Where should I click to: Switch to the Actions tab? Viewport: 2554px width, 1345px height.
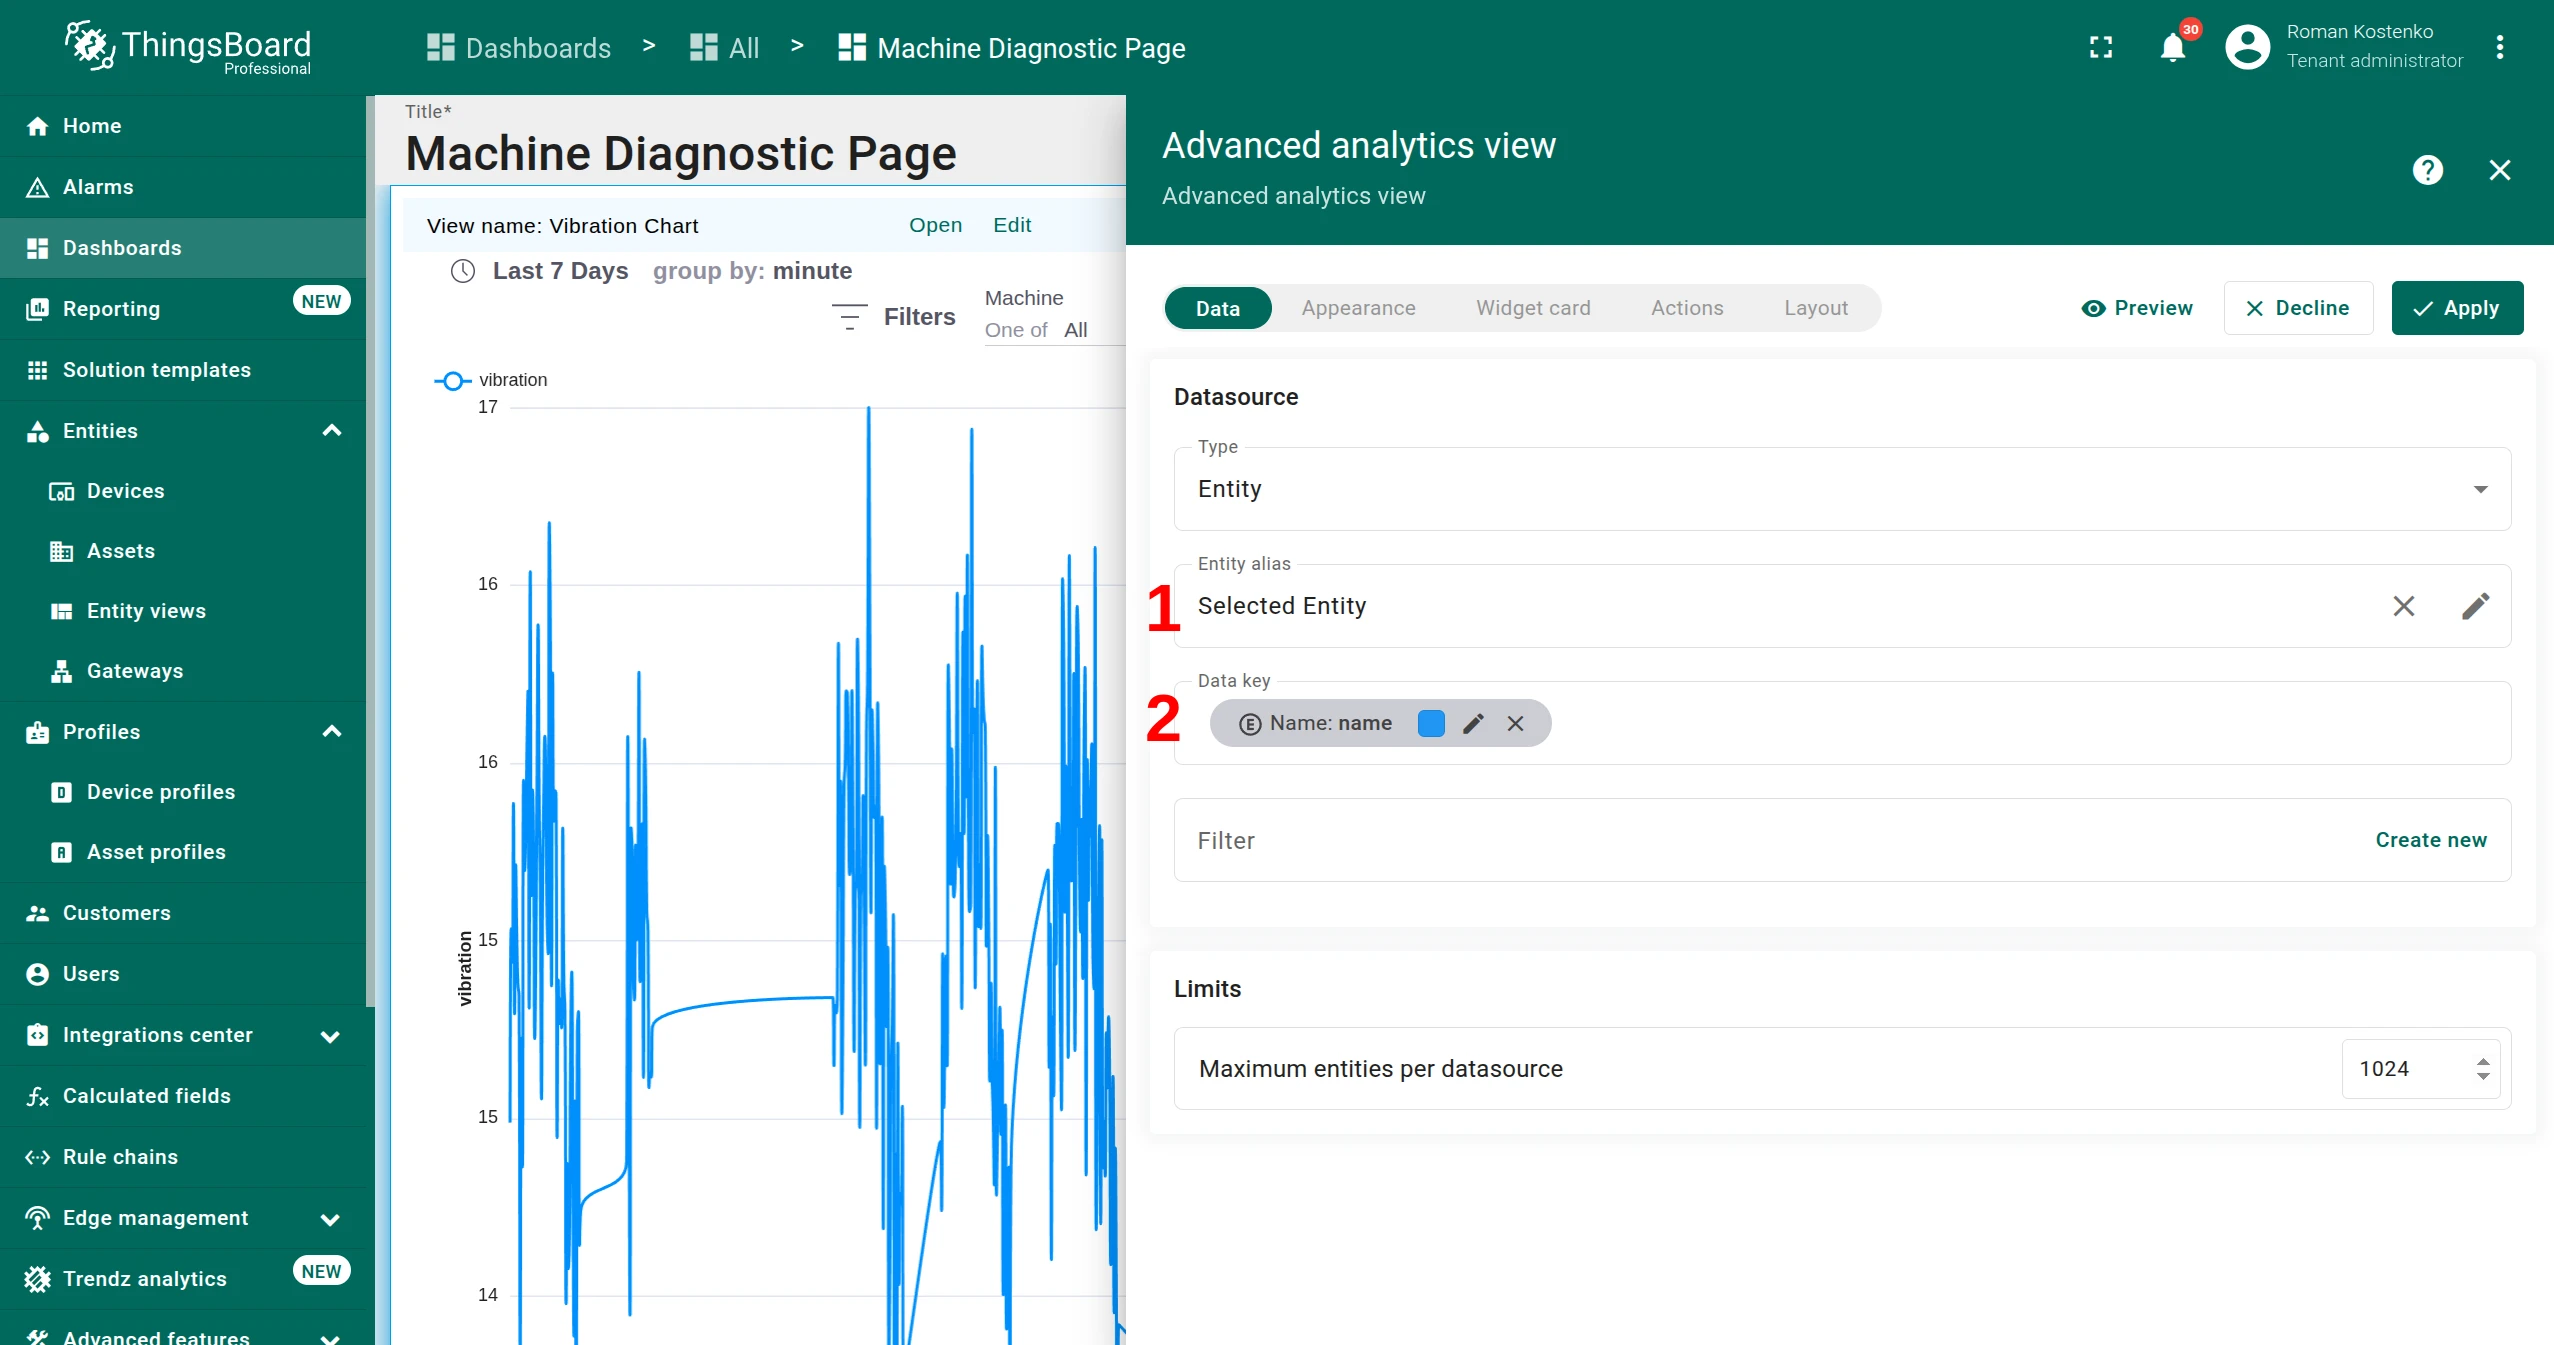click(1687, 308)
